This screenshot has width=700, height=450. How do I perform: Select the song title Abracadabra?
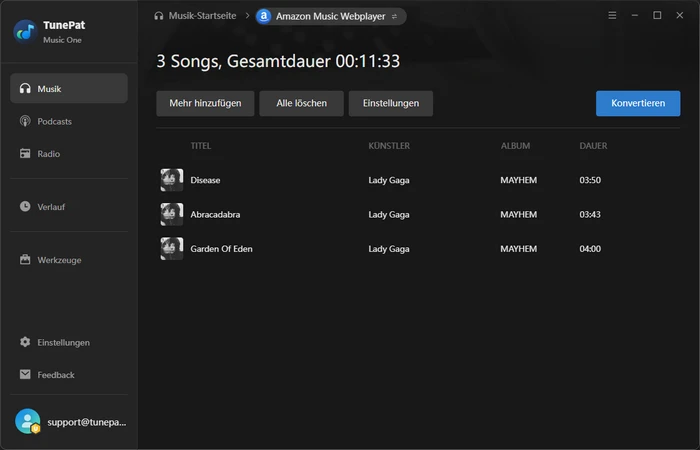point(215,214)
